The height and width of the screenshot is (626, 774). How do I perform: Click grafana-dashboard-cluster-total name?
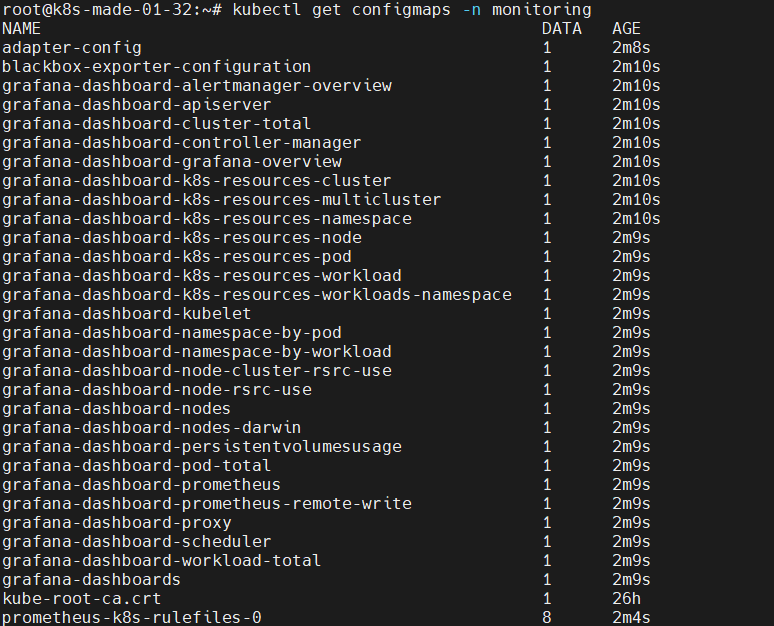click(156, 123)
